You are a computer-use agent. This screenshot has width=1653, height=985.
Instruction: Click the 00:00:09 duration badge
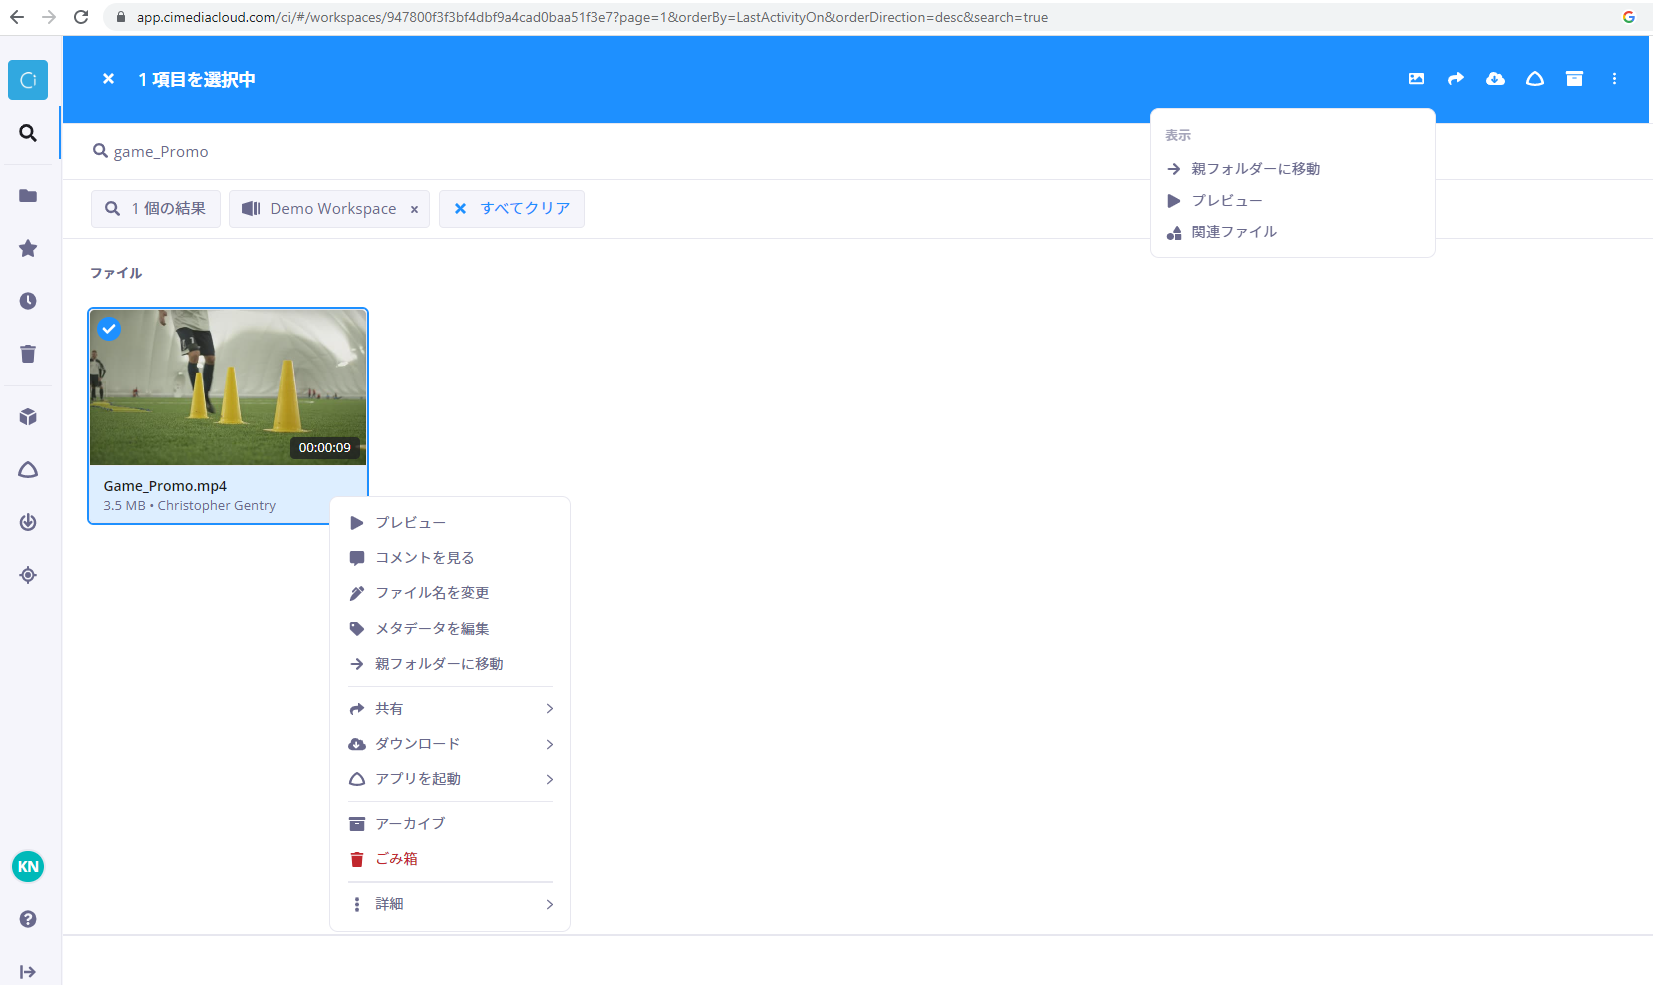point(325,448)
